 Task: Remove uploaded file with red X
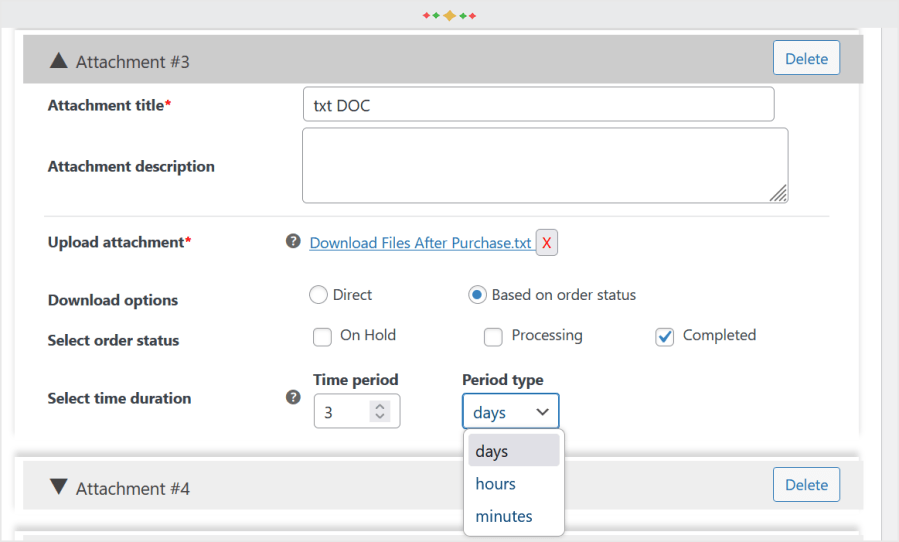coord(547,243)
